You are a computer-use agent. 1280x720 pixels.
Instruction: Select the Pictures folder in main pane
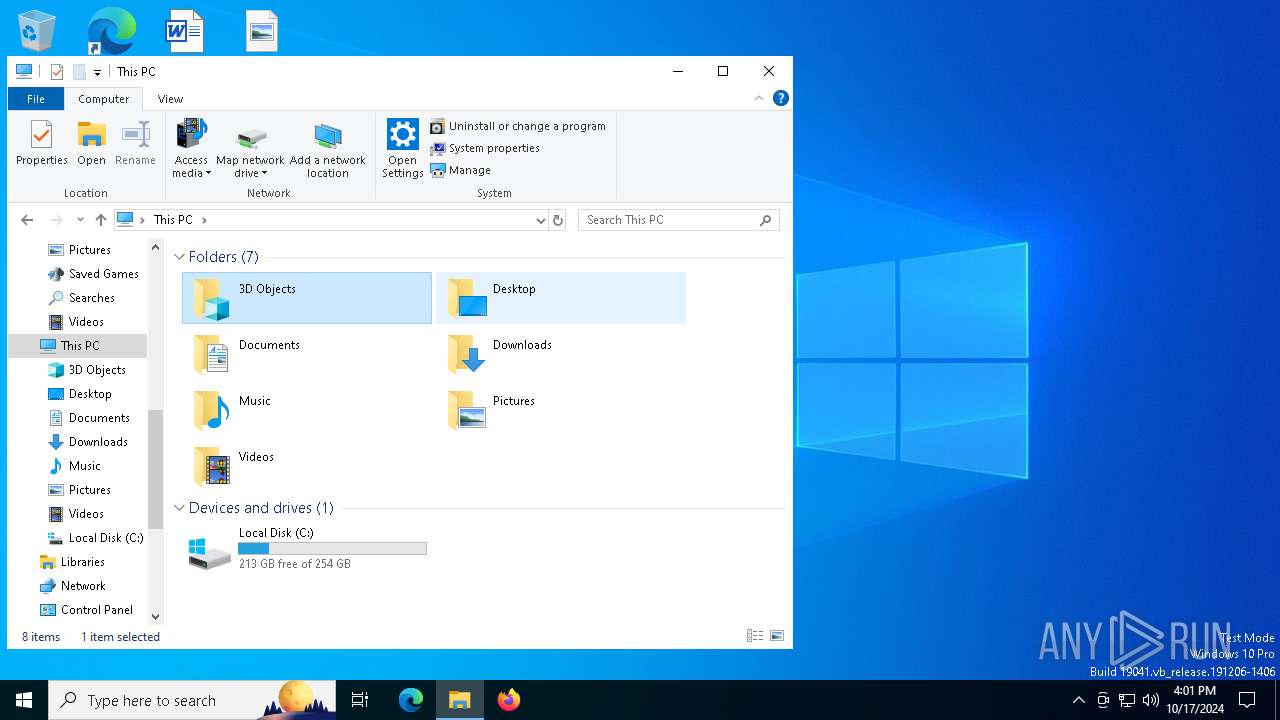561,410
